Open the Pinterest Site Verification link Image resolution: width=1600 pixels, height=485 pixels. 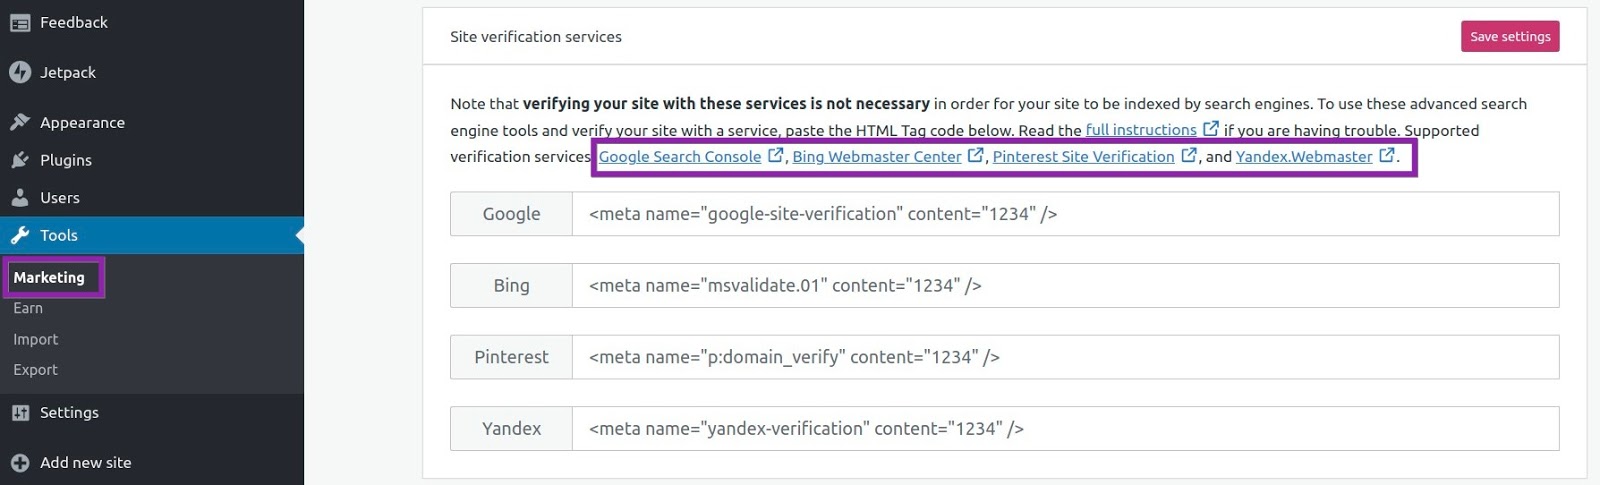[1083, 156]
